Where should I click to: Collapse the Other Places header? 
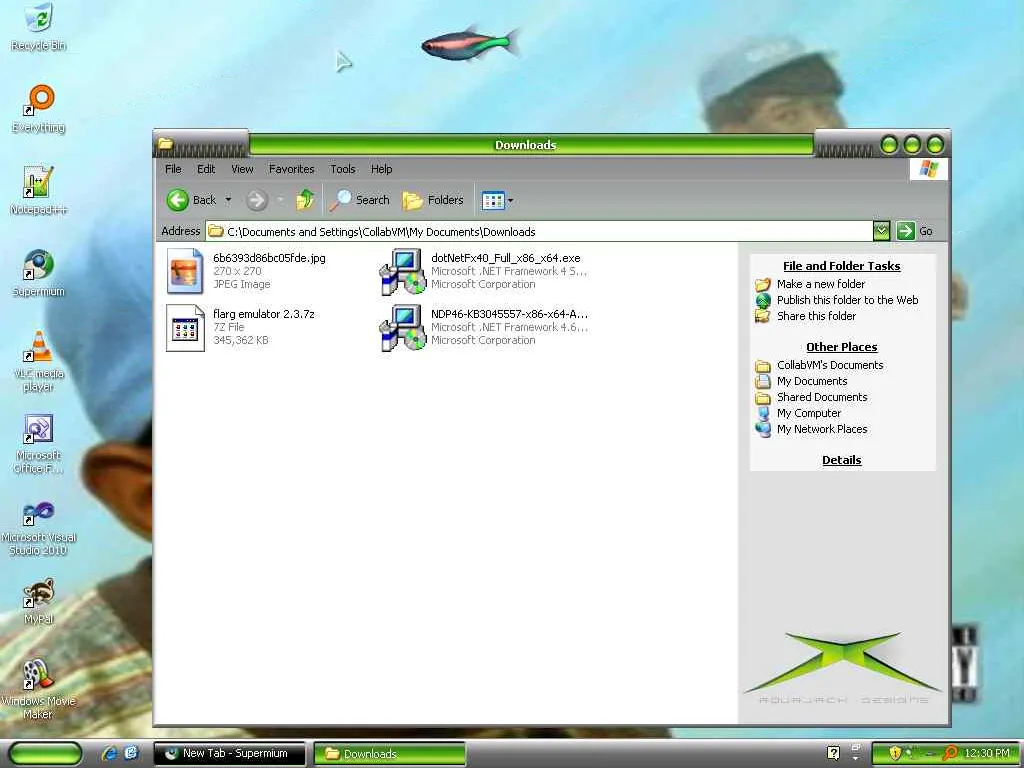pos(841,347)
